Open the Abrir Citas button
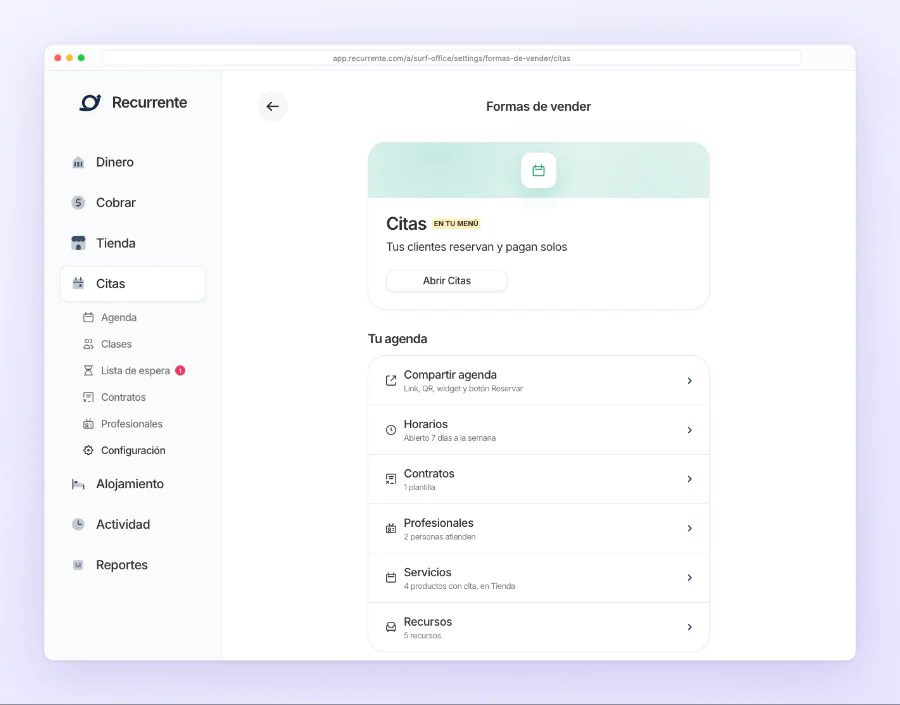 click(447, 281)
